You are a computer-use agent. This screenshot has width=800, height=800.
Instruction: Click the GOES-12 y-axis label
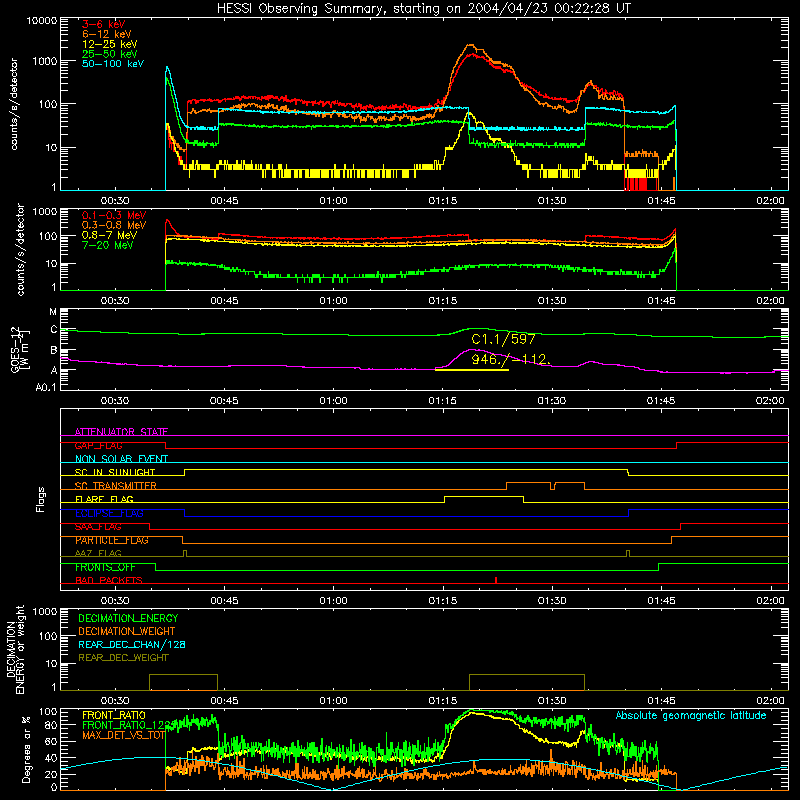tap(18, 349)
